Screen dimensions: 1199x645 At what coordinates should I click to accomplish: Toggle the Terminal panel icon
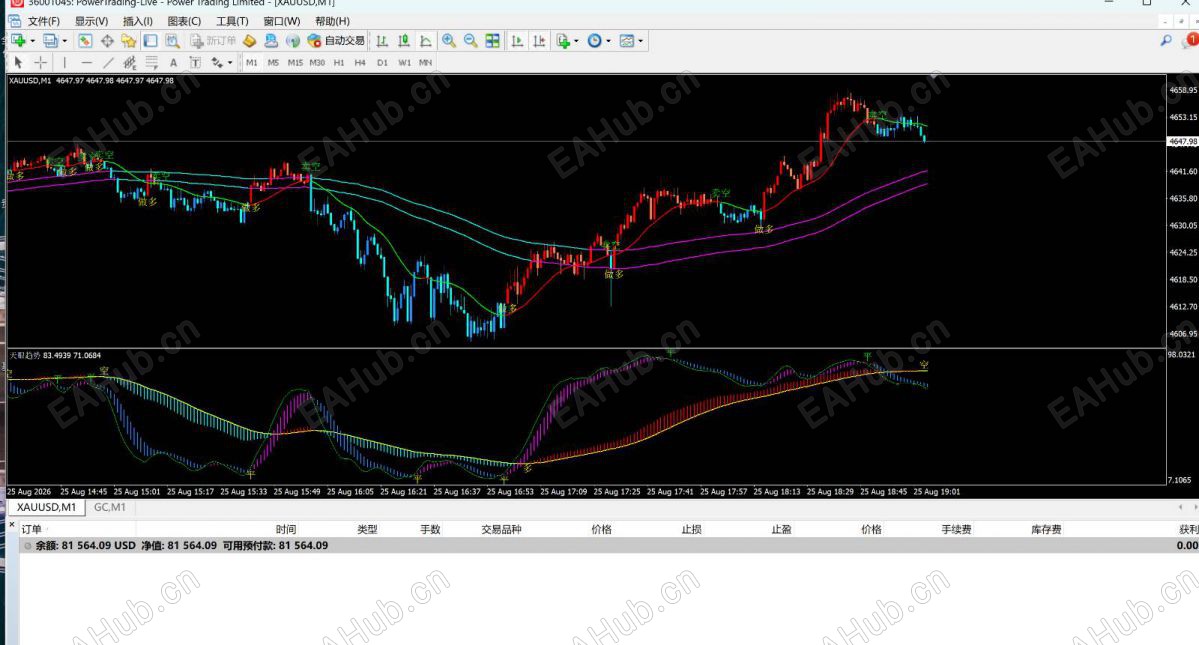point(151,41)
